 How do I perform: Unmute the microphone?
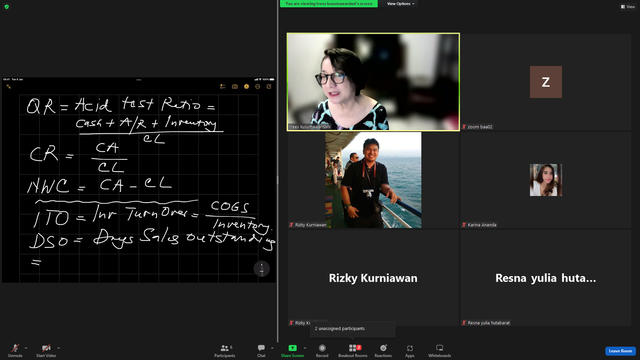click(x=15, y=350)
